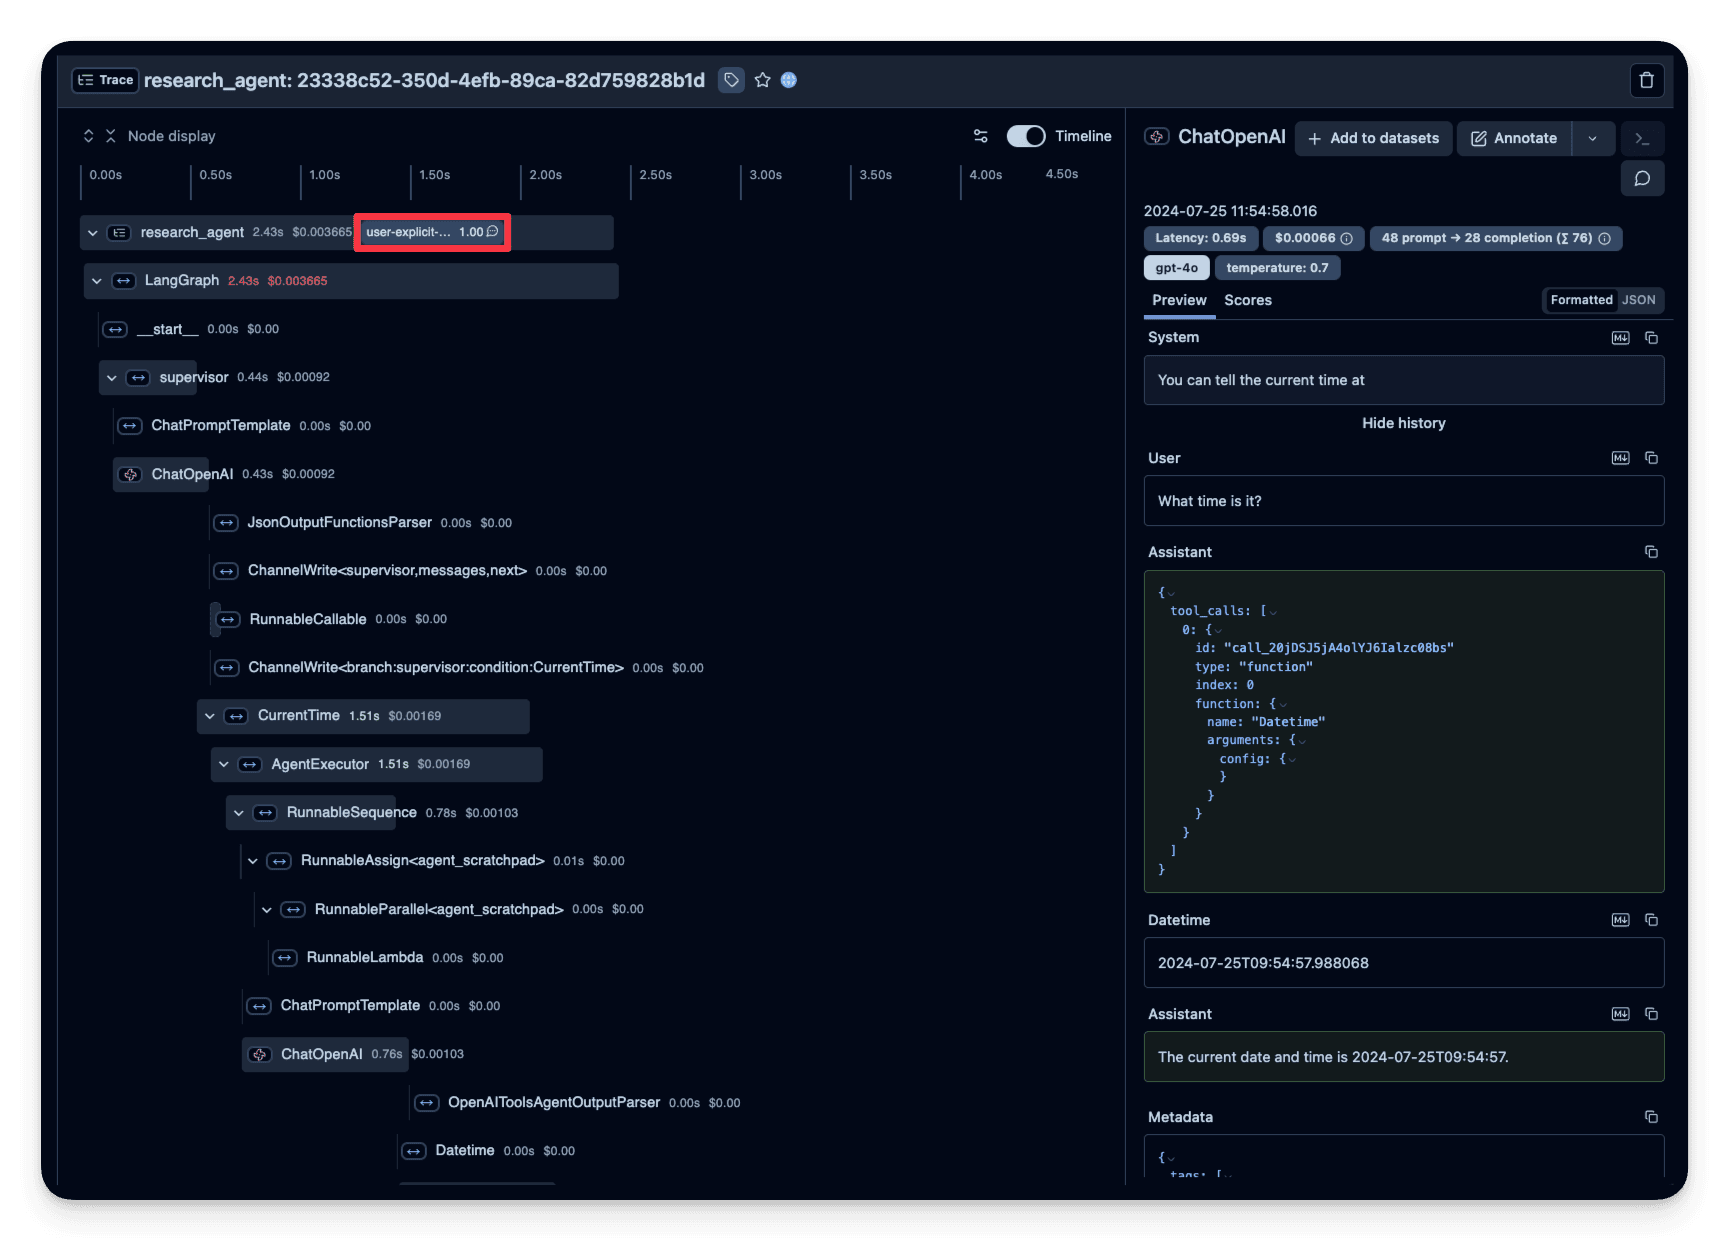Switch to JSON view format
This screenshot has width=1729, height=1241.
pyautogui.click(x=1638, y=300)
